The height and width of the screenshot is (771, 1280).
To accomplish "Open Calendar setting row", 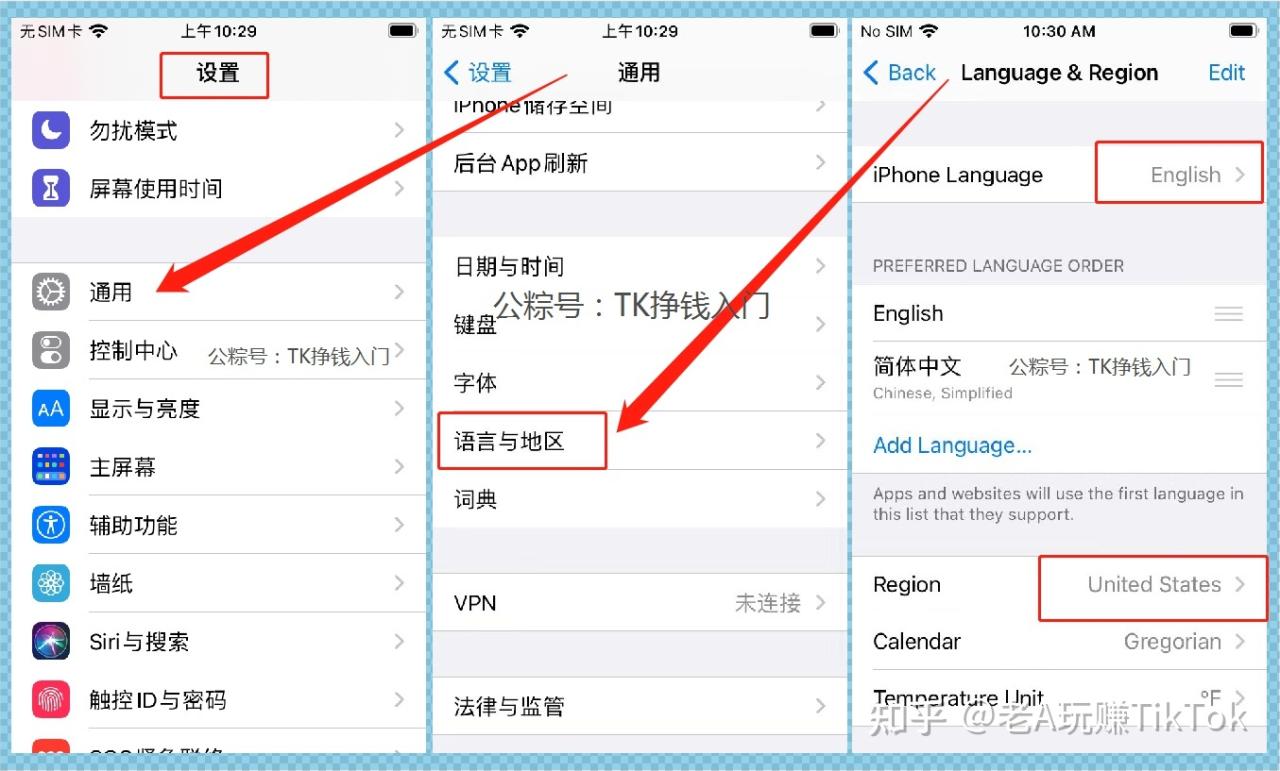I will [1059, 642].
